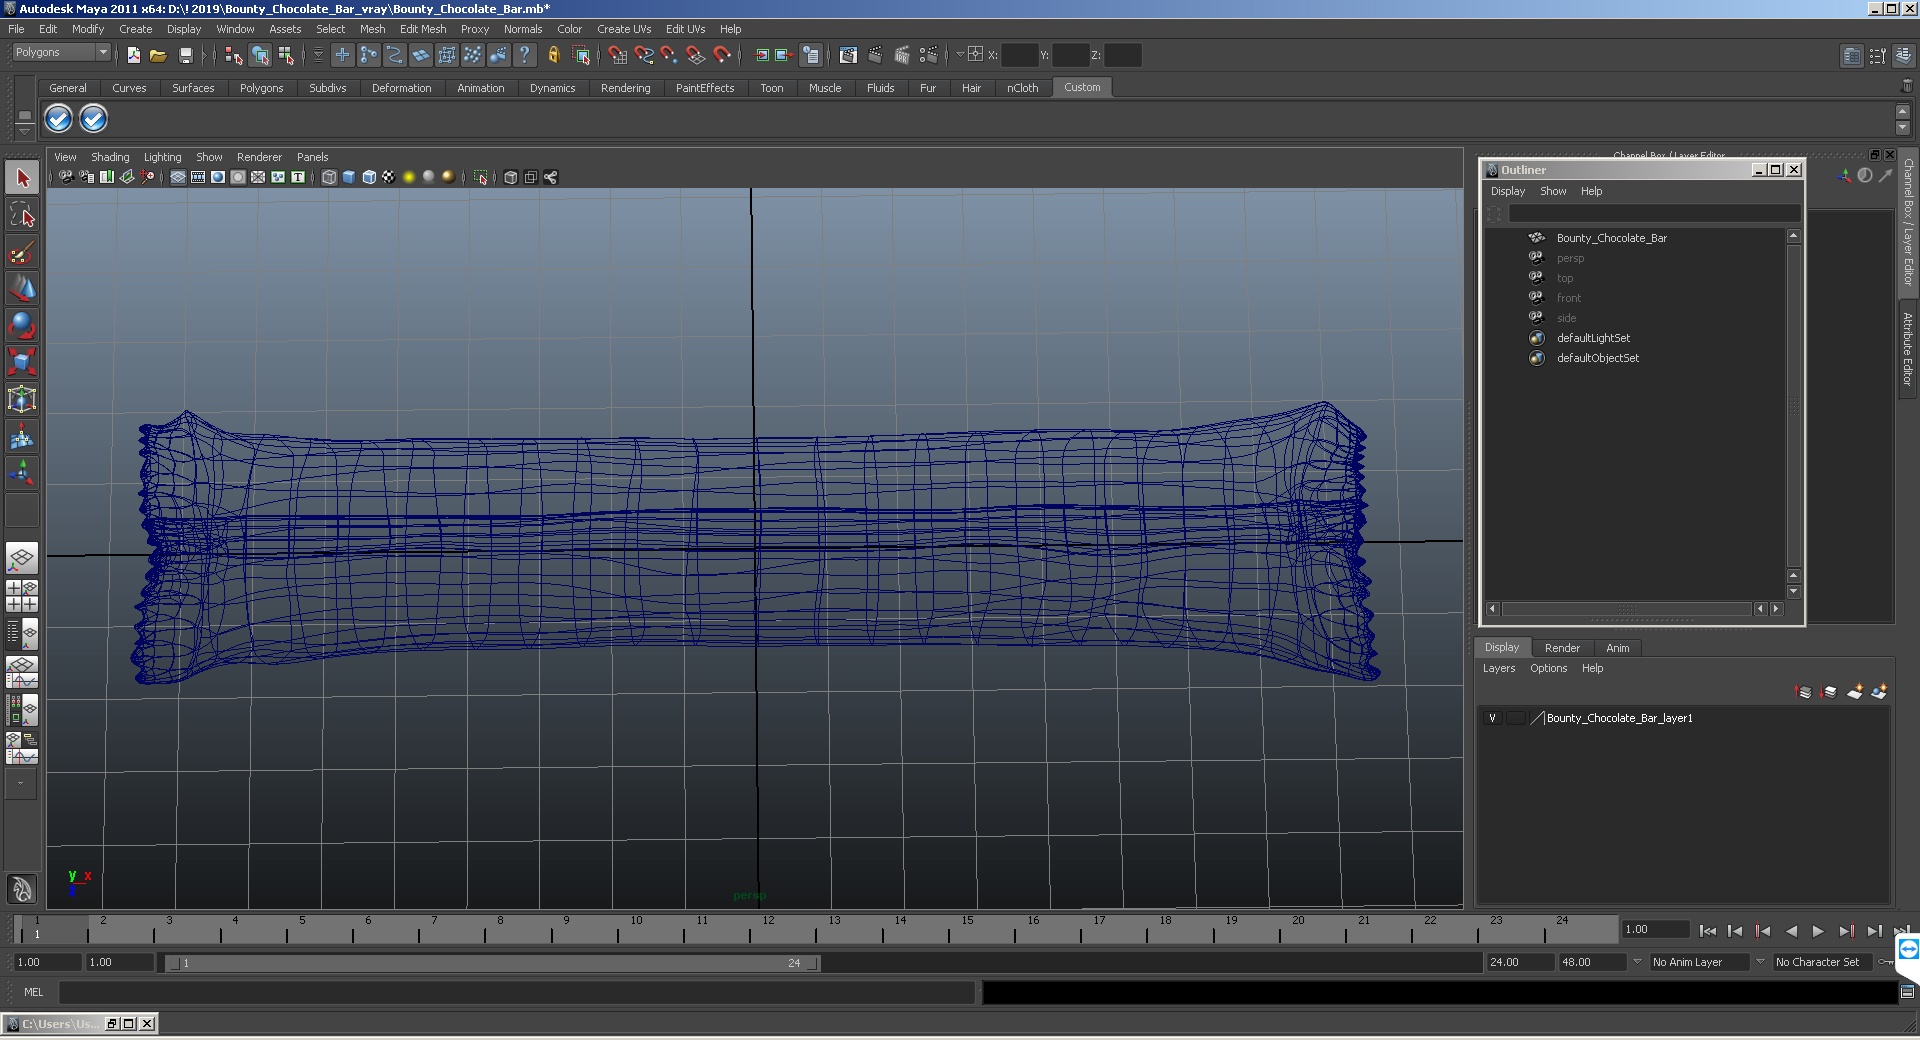The image size is (1920, 1040).
Task: Select Bounty_Chocolate_Bar in the Outliner
Action: (1611, 238)
